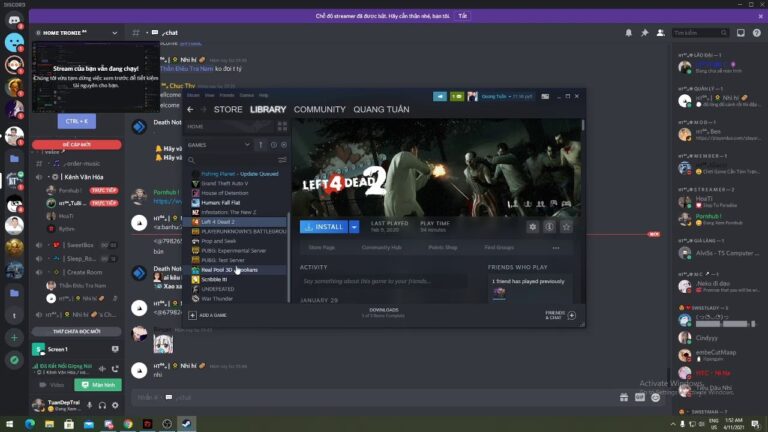The height and width of the screenshot is (432, 768).
Task: Open Discord home direct messages icon
Action: click(14, 20)
